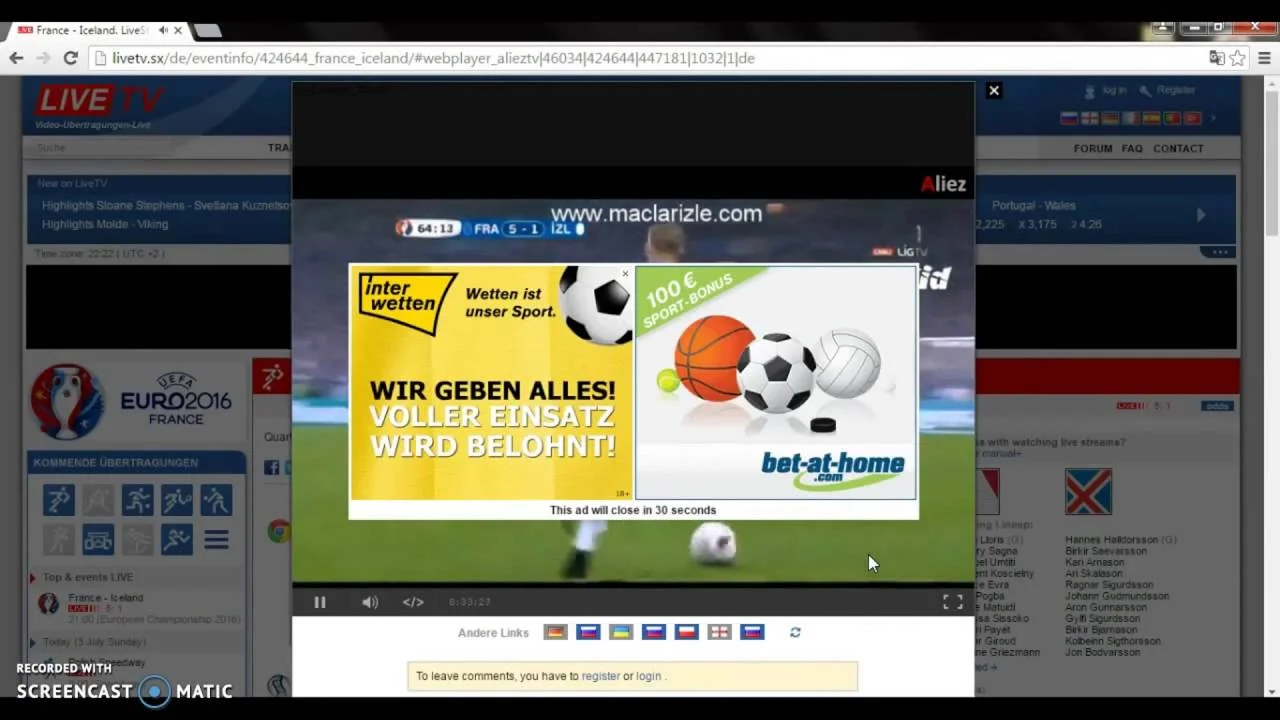
Task: Open all sports list hamburger icon
Action: (216, 540)
